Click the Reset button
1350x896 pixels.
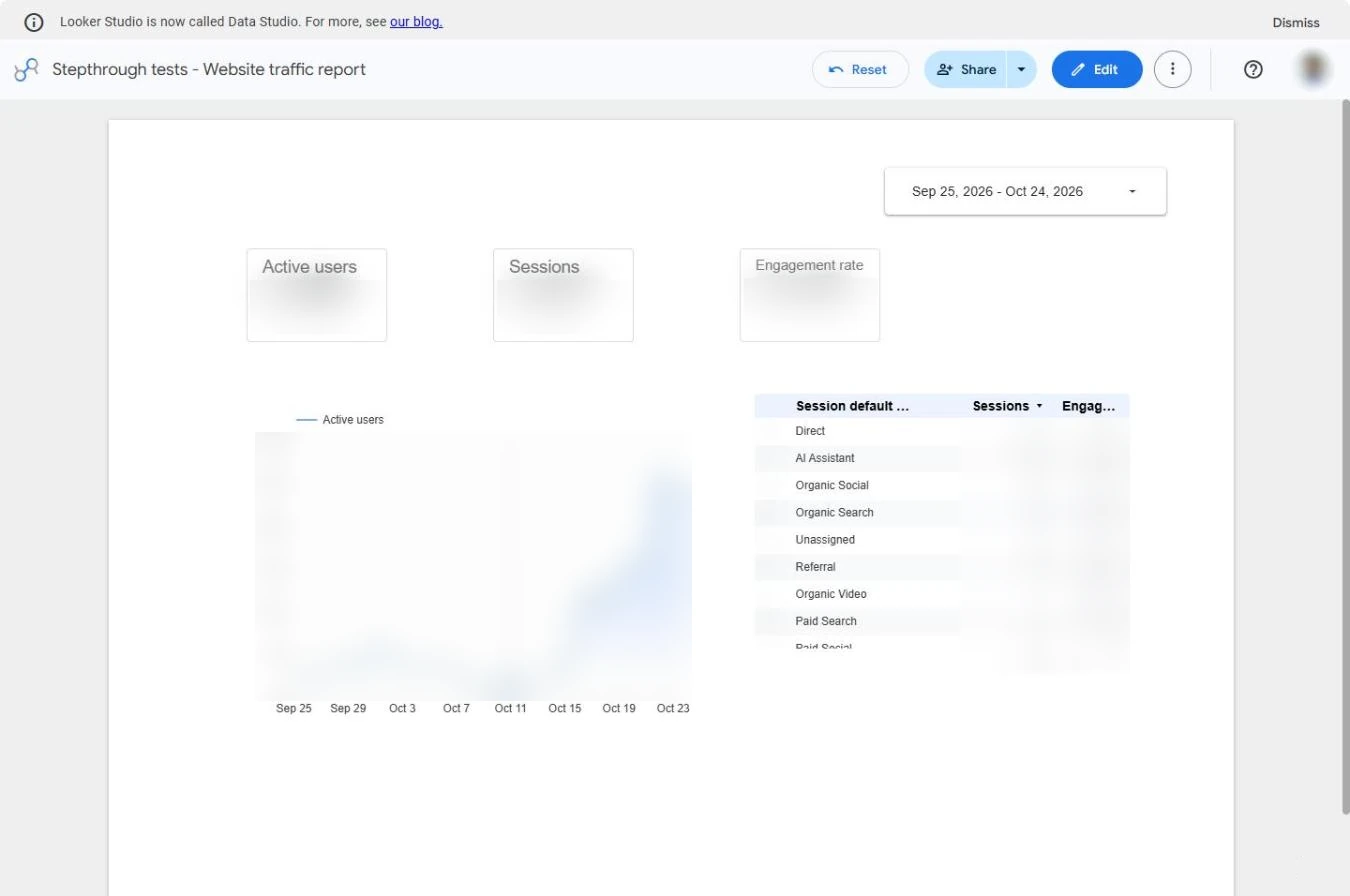pyautogui.click(x=860, y=69)
